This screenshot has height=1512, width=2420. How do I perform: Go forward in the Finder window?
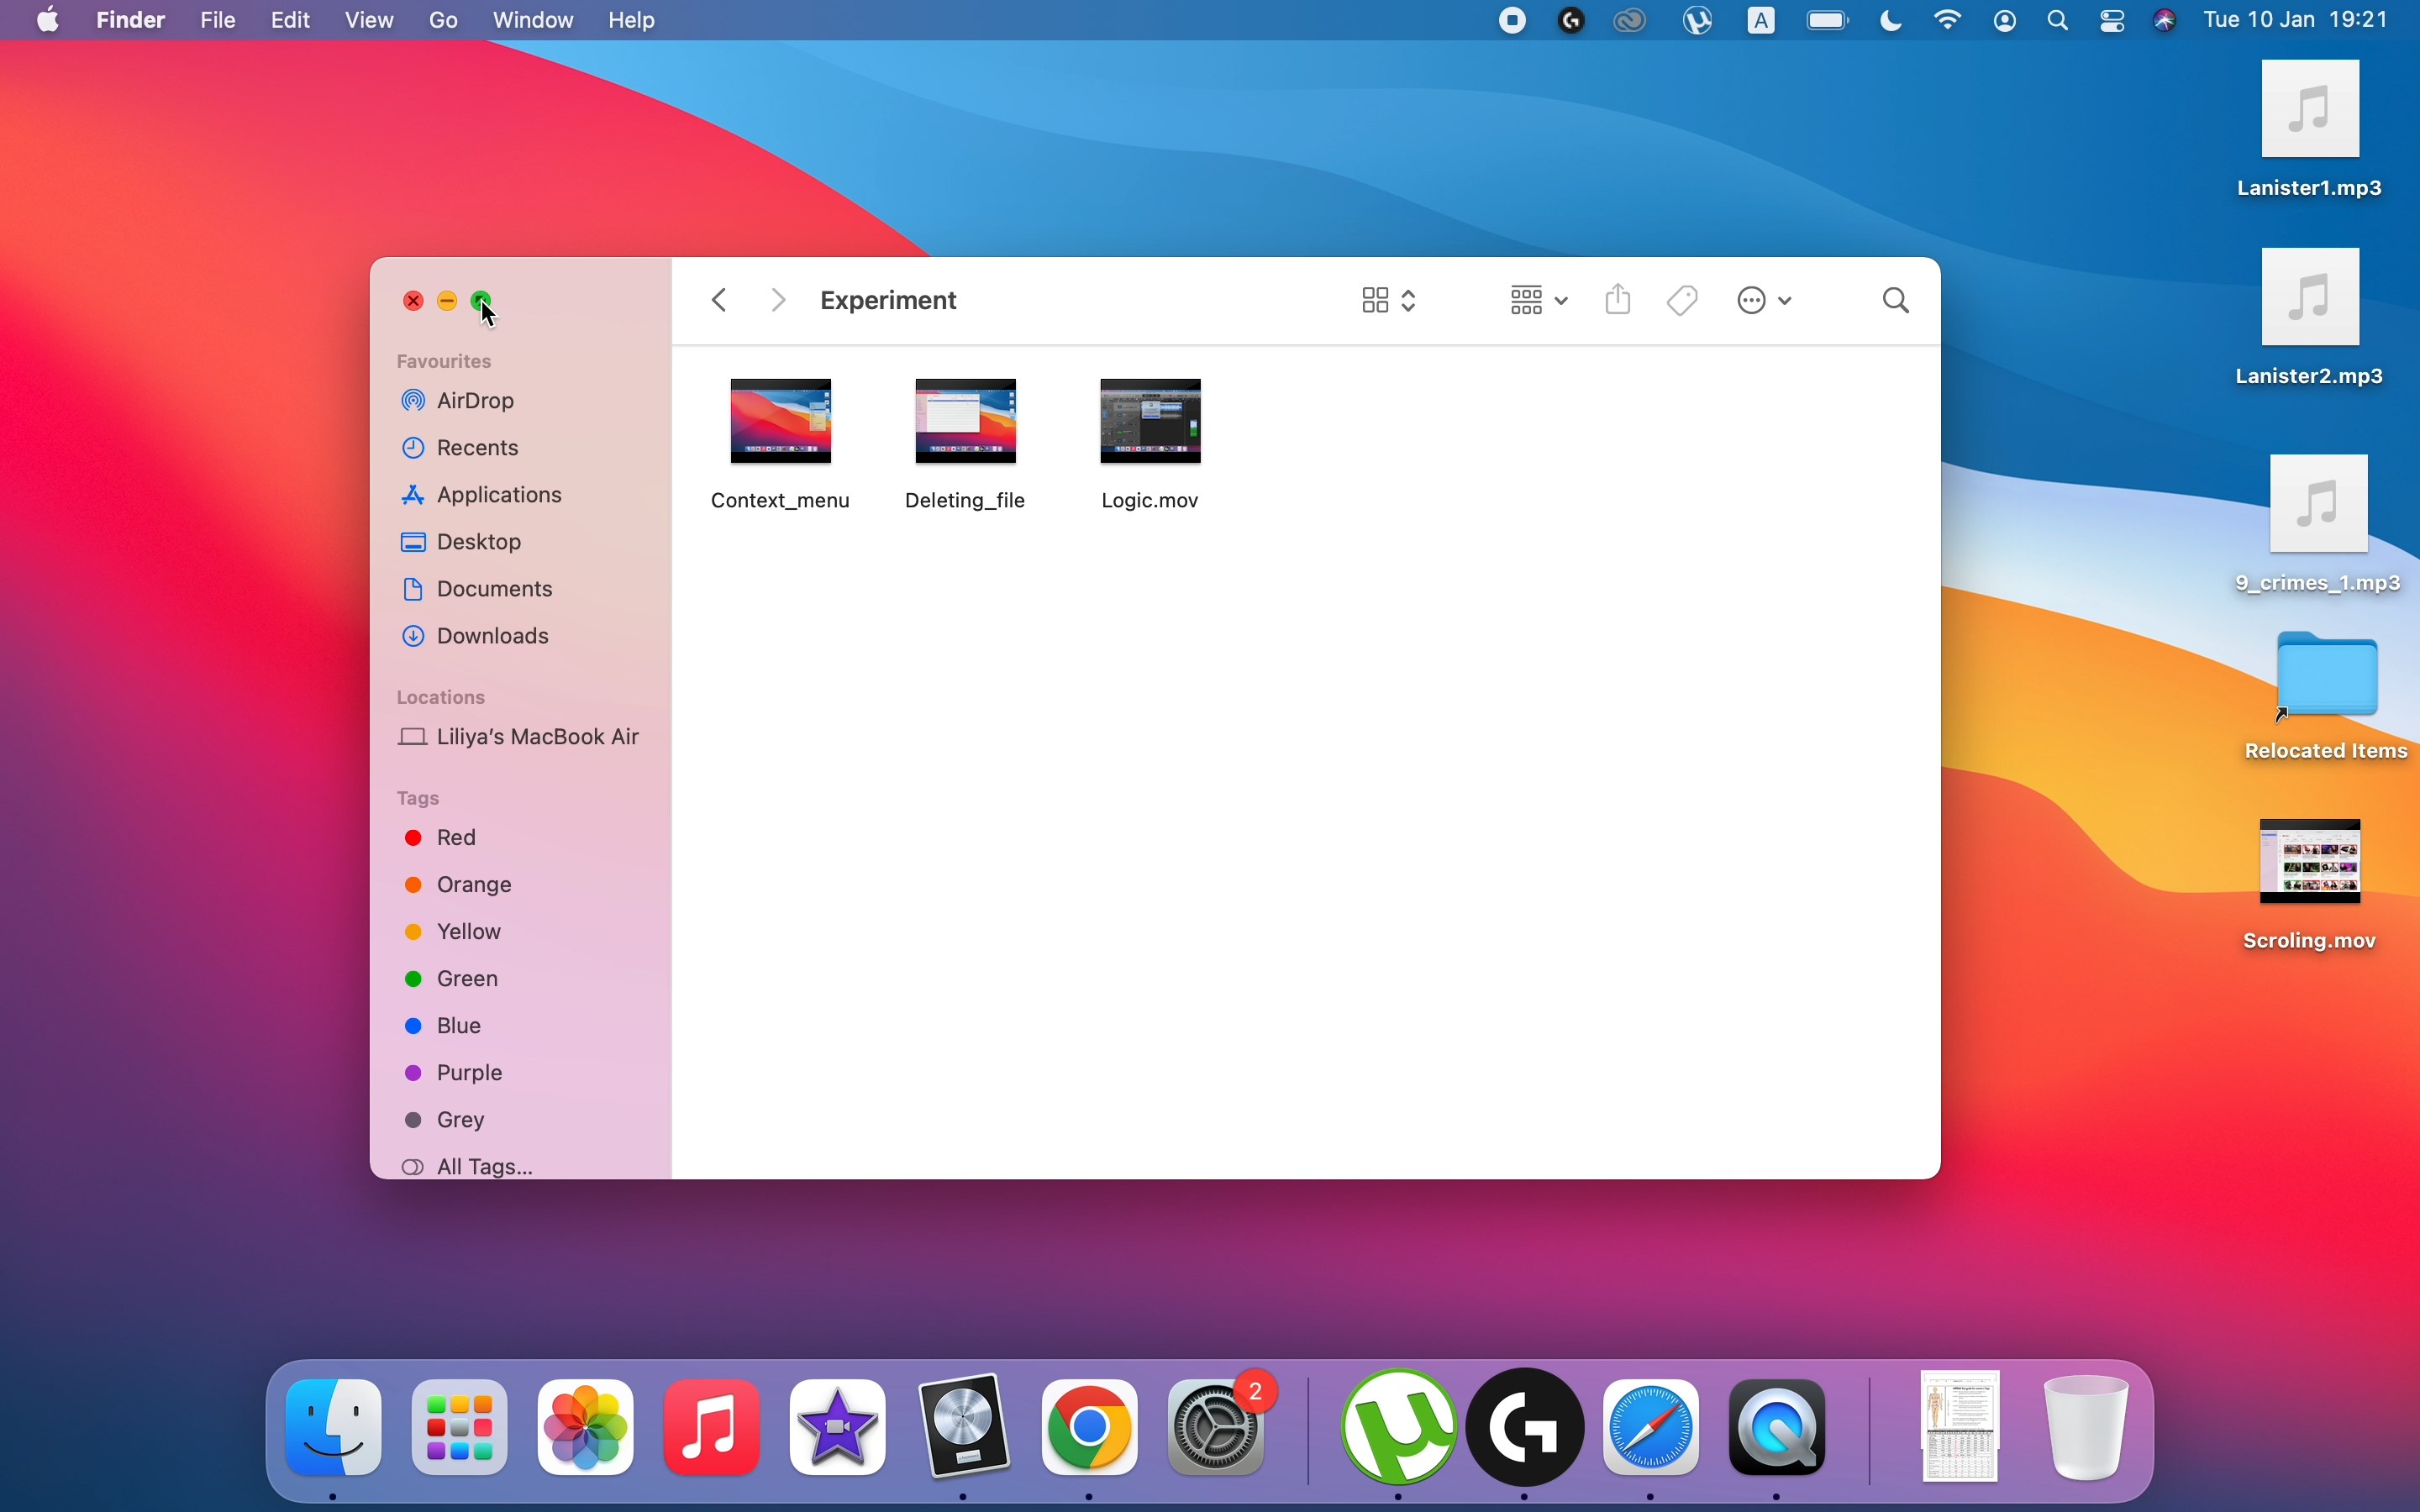[779, 301]
